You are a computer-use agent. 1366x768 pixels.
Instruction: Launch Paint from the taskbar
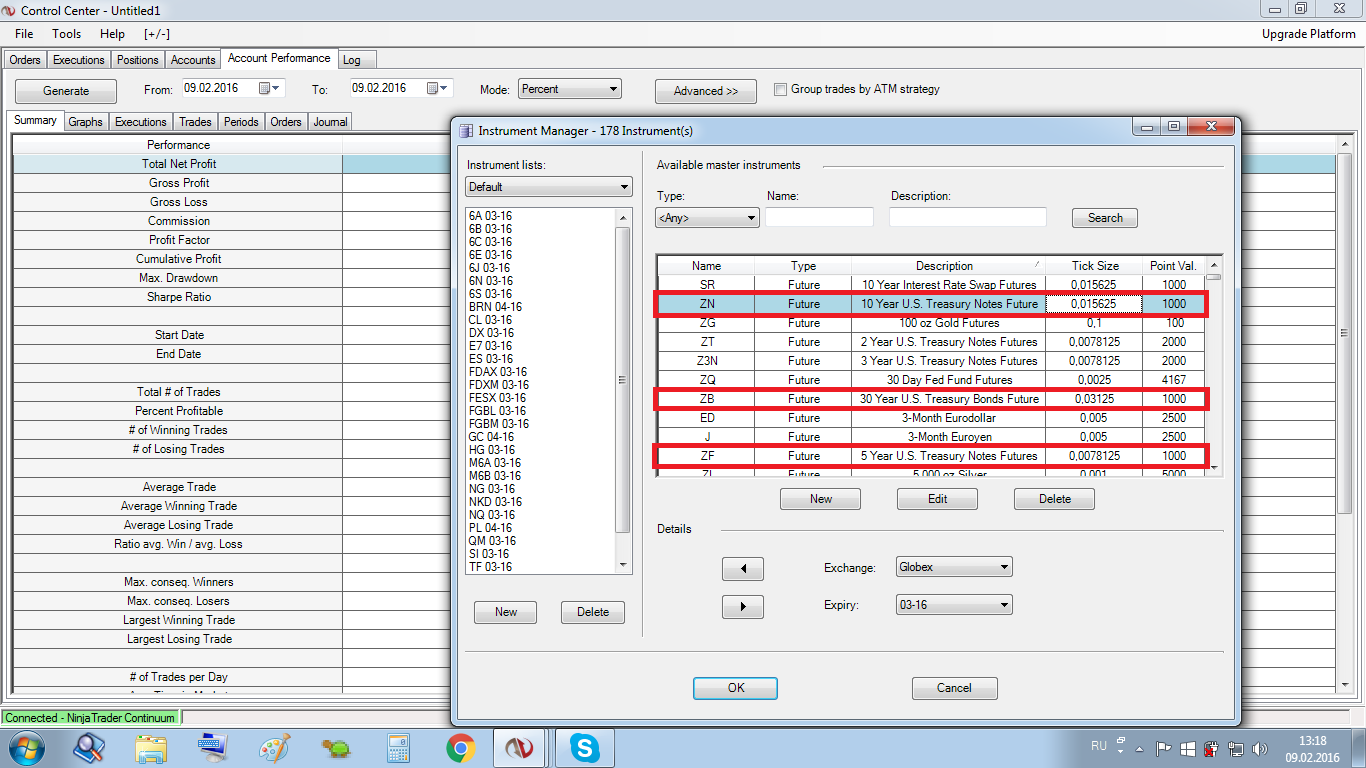(274, 748)
